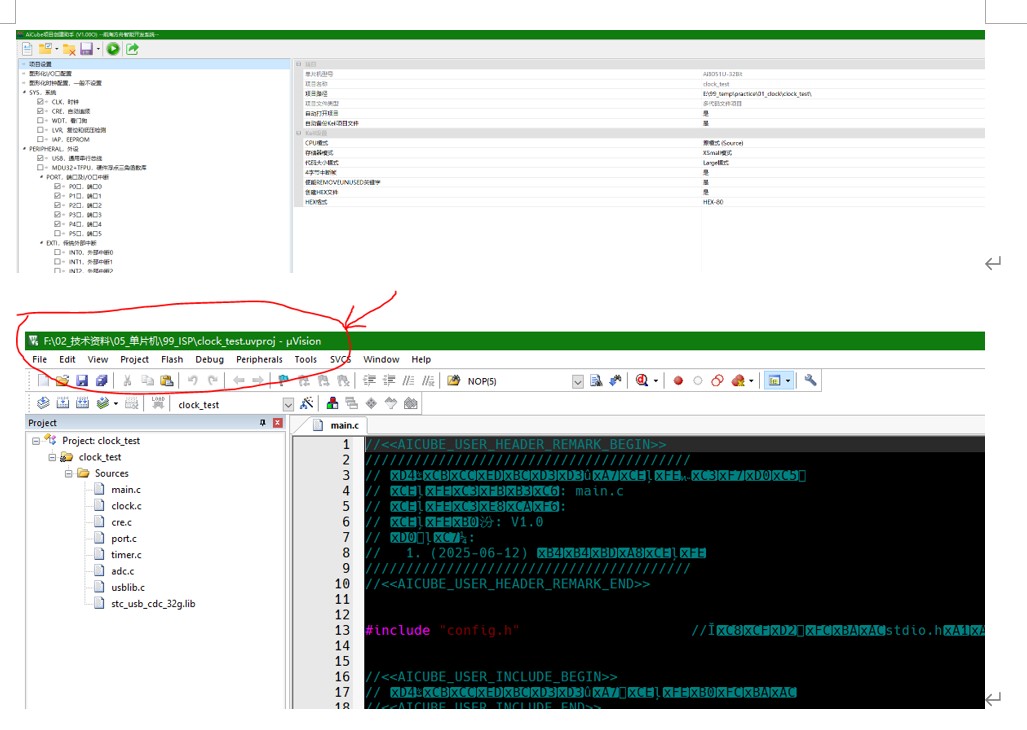Select timer.c in the Sources list
This screenshot has width=1027, height=730.
click(126, 555)
